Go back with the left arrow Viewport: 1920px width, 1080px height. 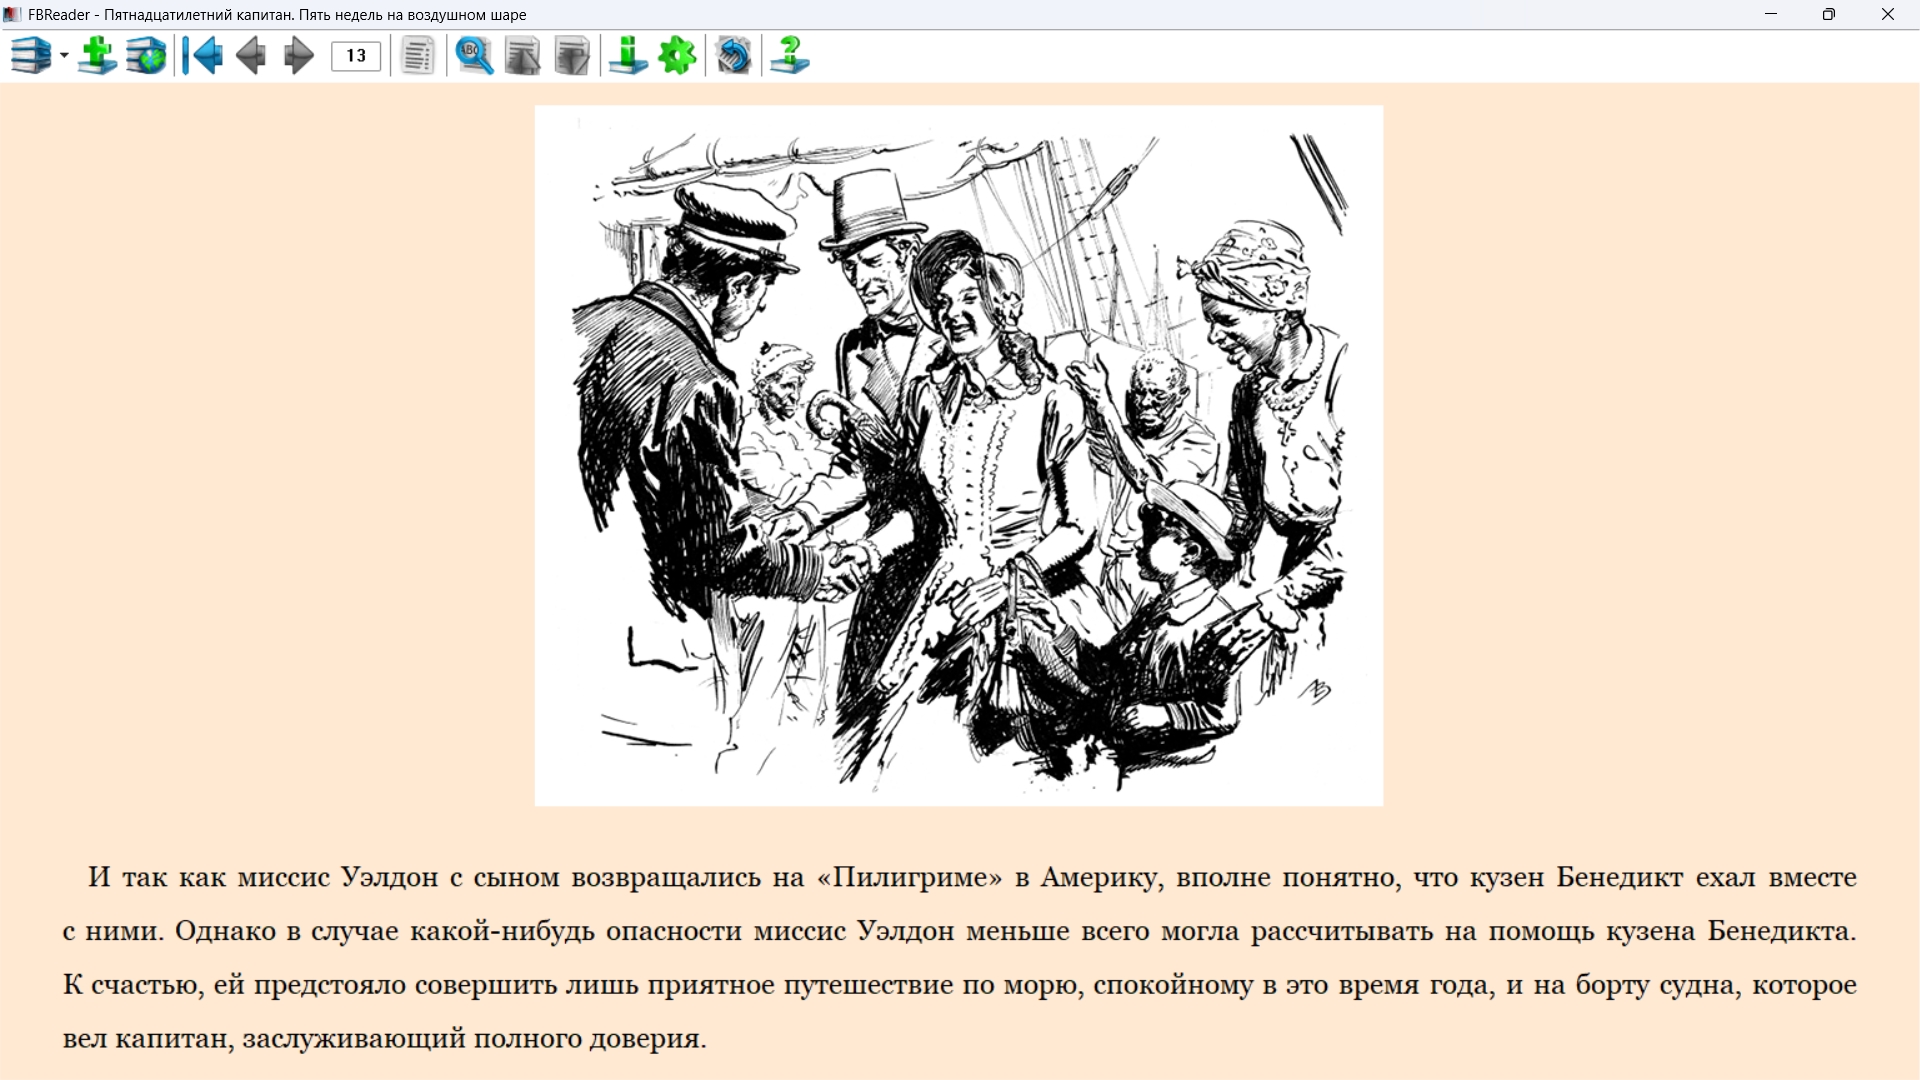click(x=251, y=56)
